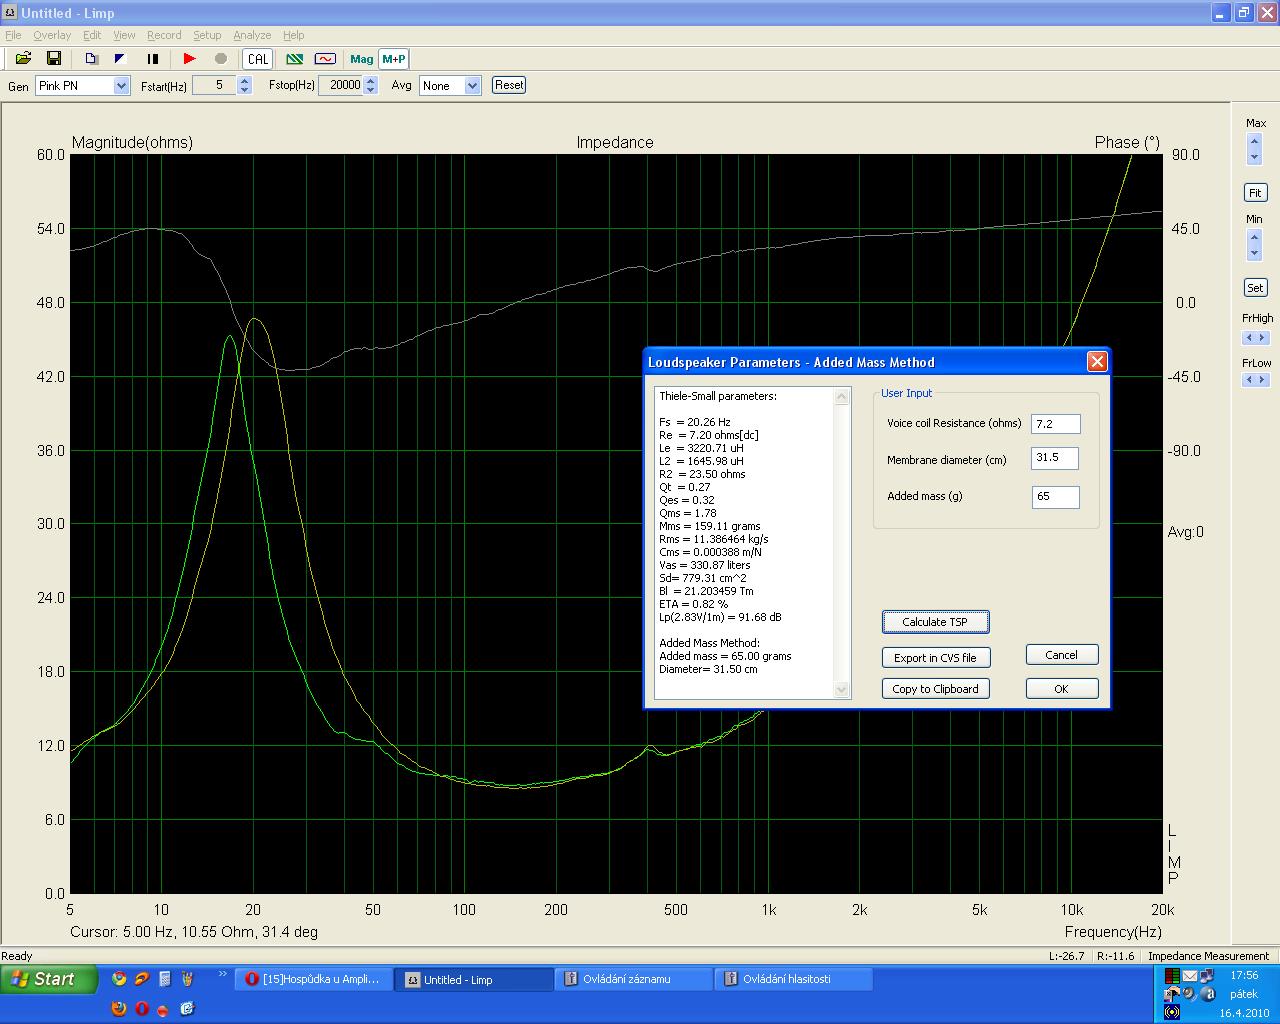Open the Gen Pink PN dropdown
Viewport: 1280px width, 1024px height.
pyautogui.click(x=121, y=86)
